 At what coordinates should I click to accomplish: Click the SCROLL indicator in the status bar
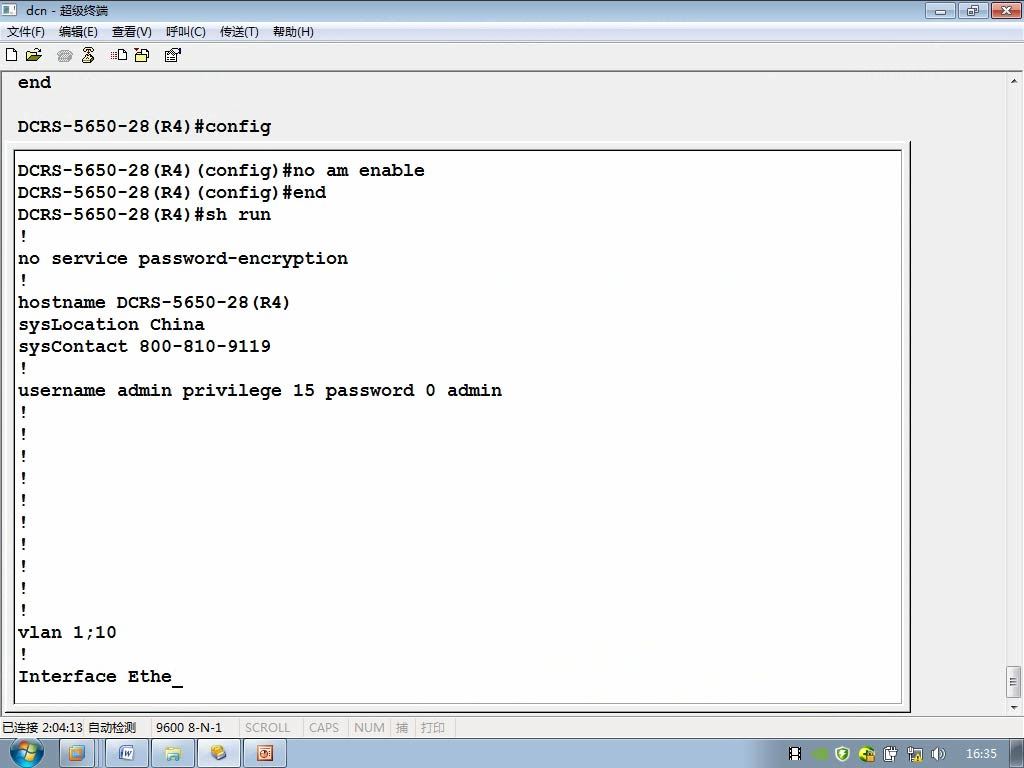(x=267, y=727)
